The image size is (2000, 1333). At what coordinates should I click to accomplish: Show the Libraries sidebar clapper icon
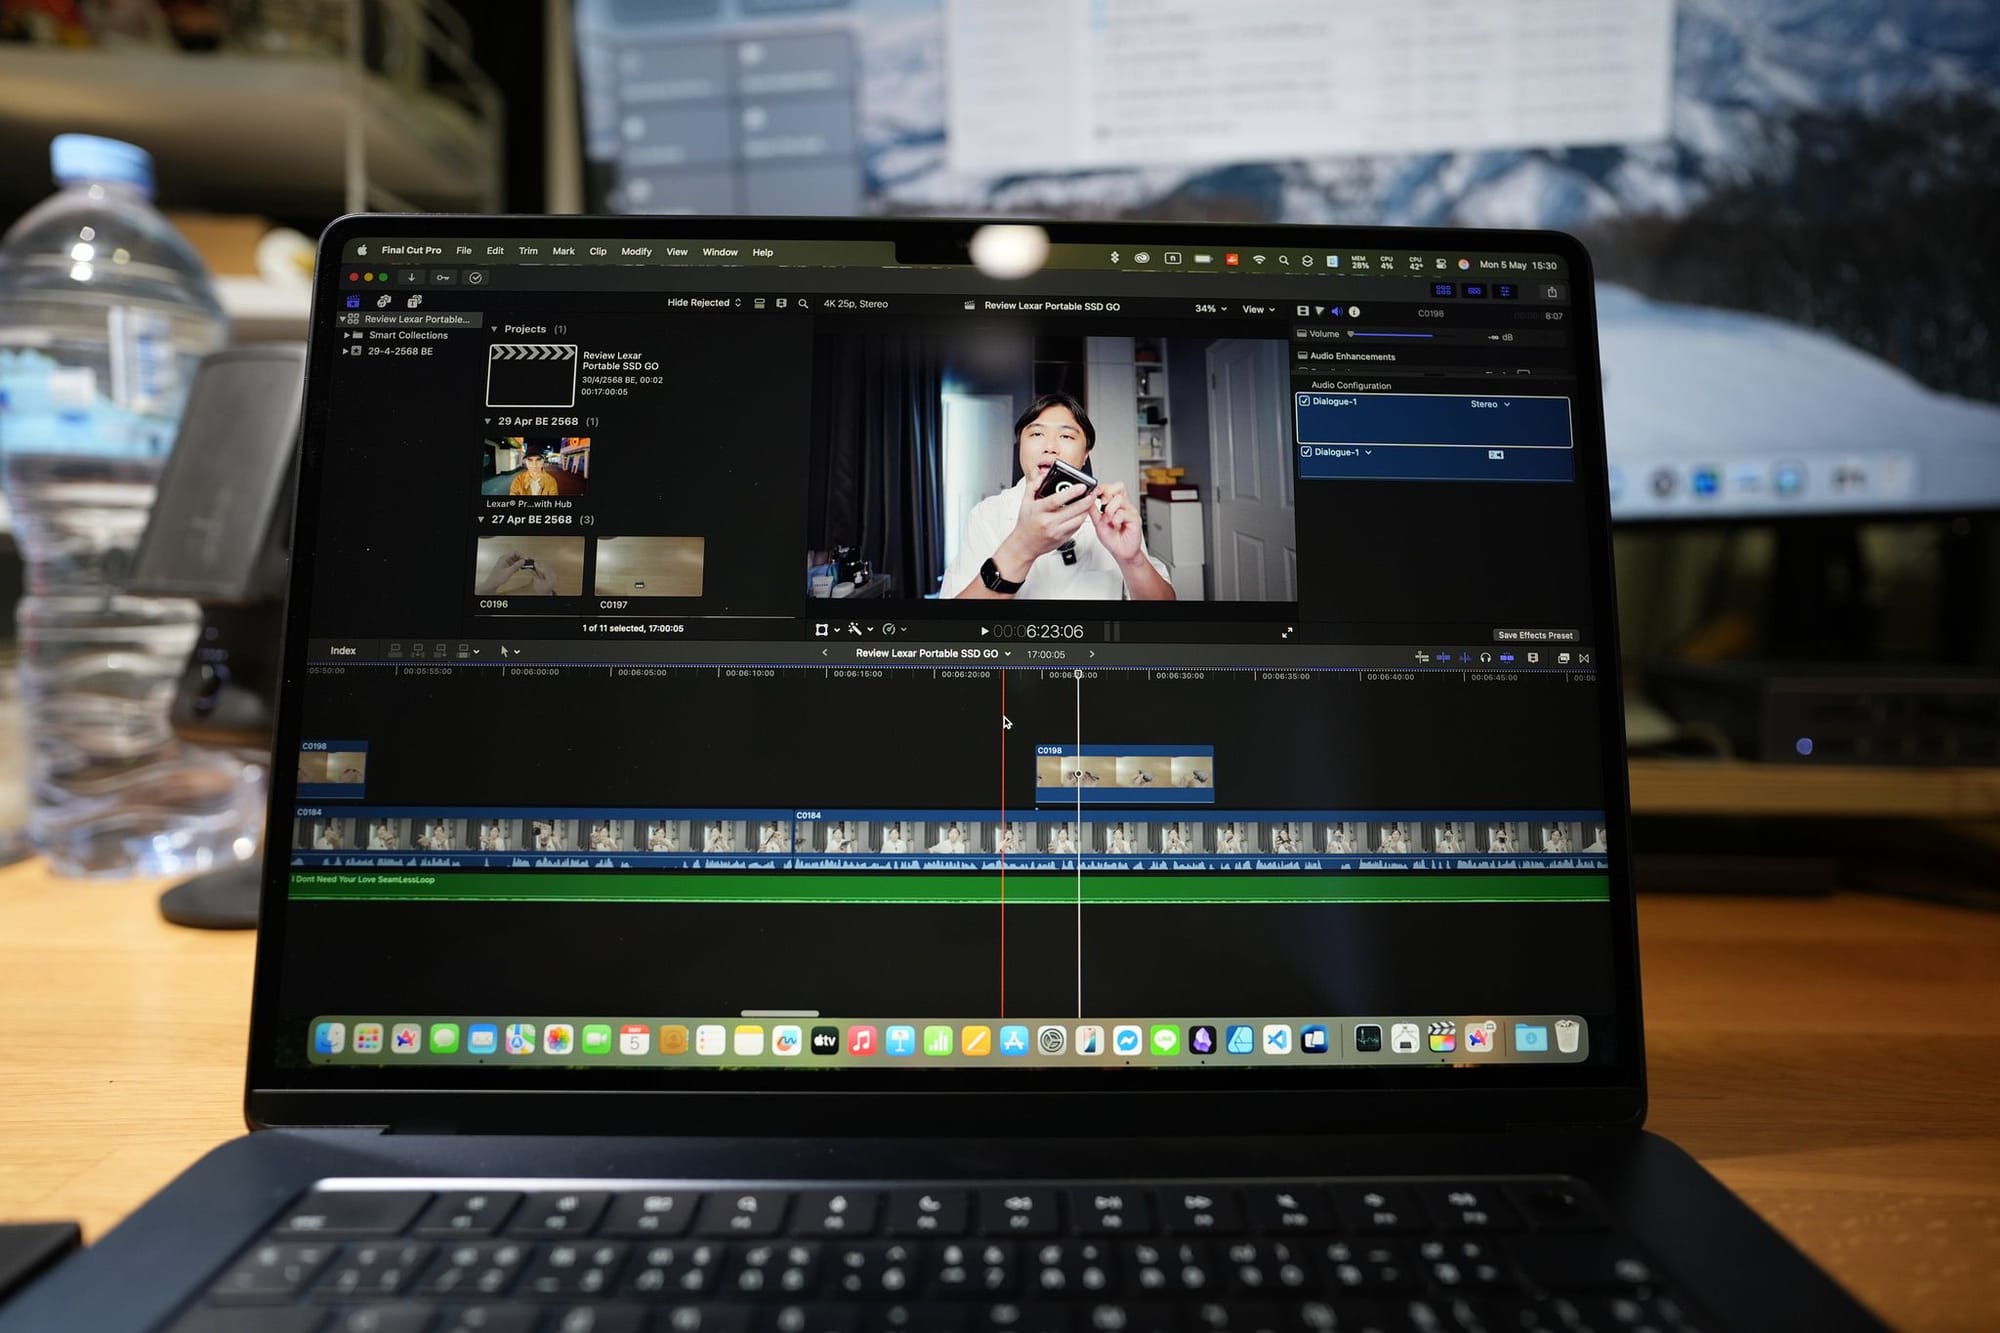353,301
